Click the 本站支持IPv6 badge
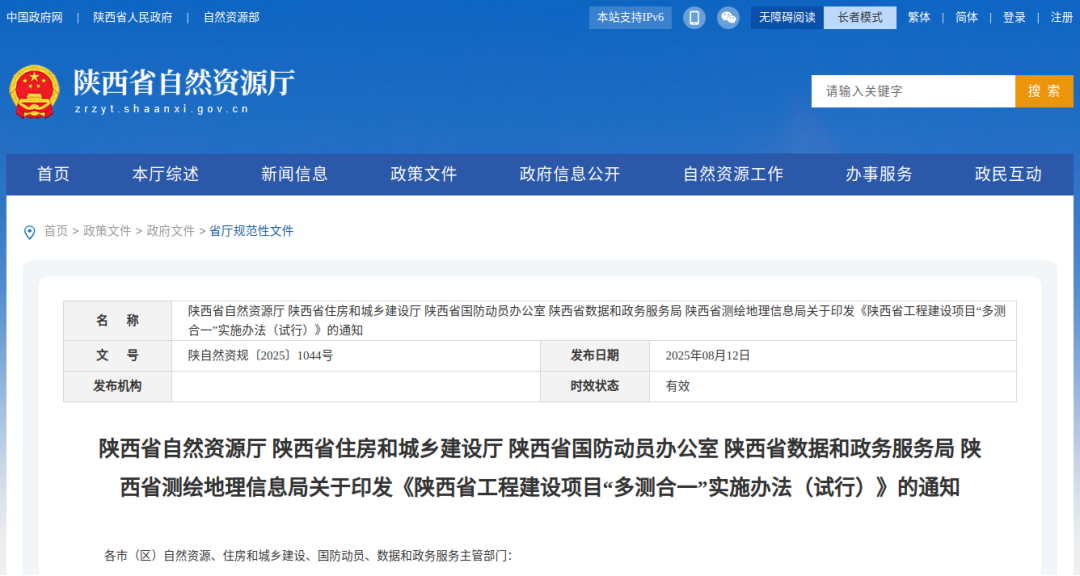 pyautogui.click(x=630, y=17)
